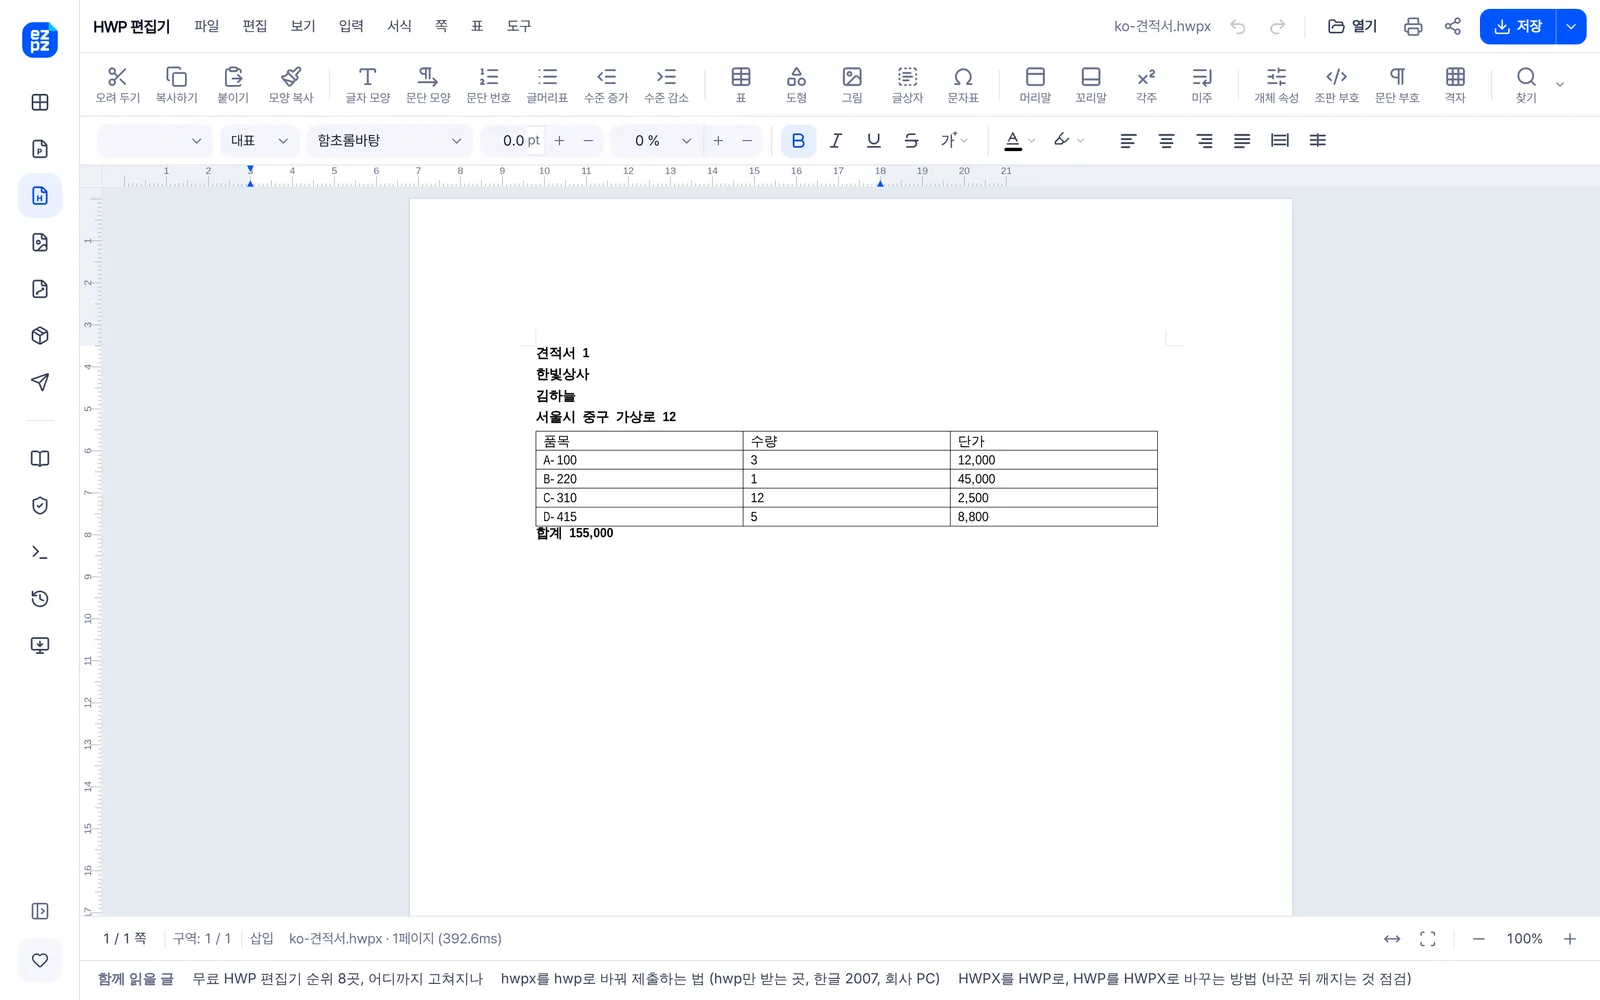Open the 편집 menu

255,26
